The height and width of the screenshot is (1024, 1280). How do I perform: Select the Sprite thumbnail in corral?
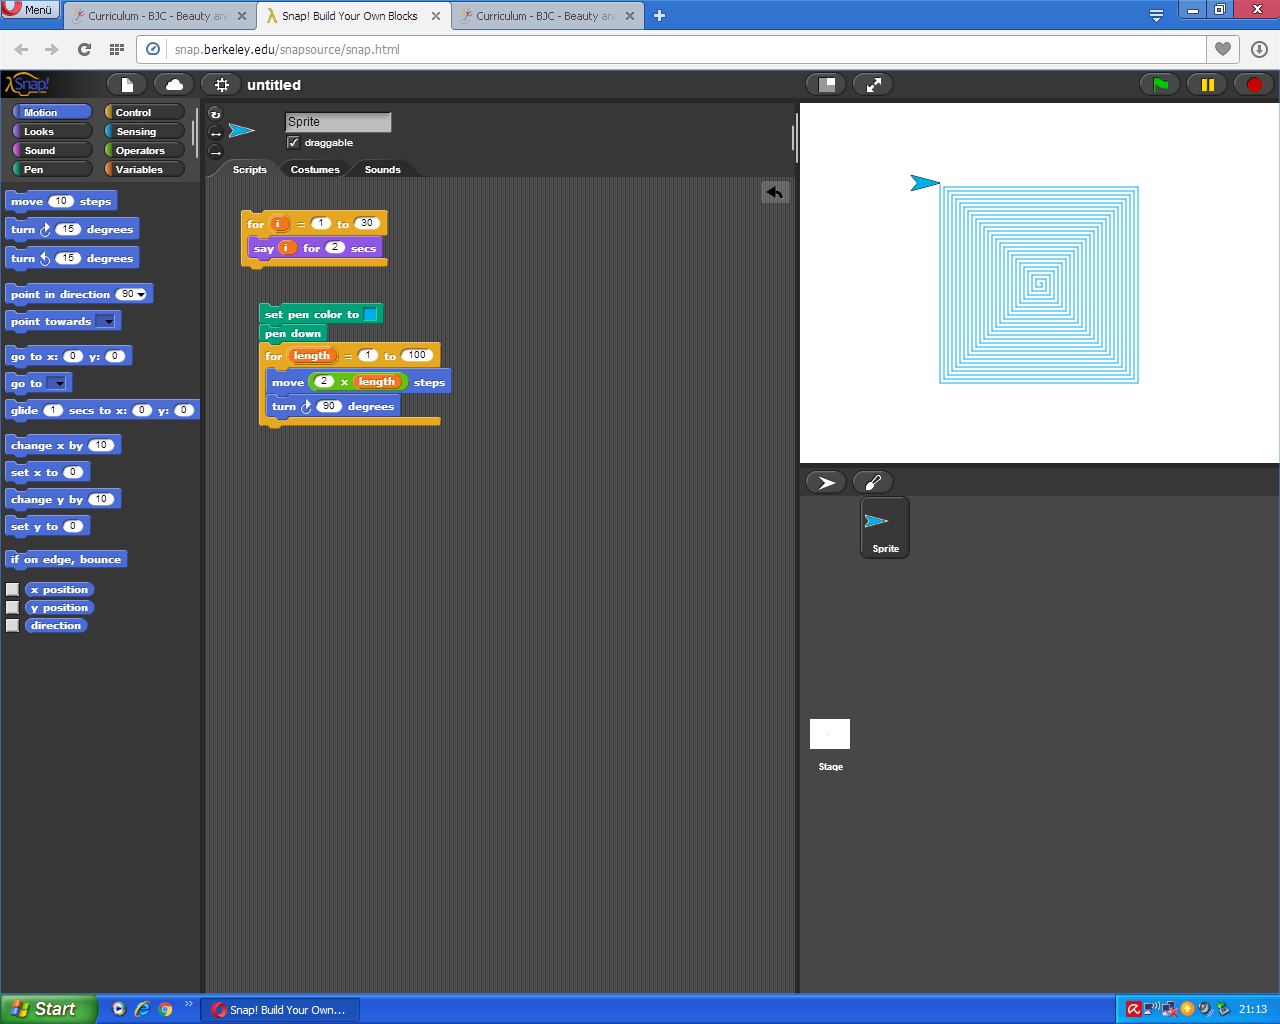click(885, 528)
